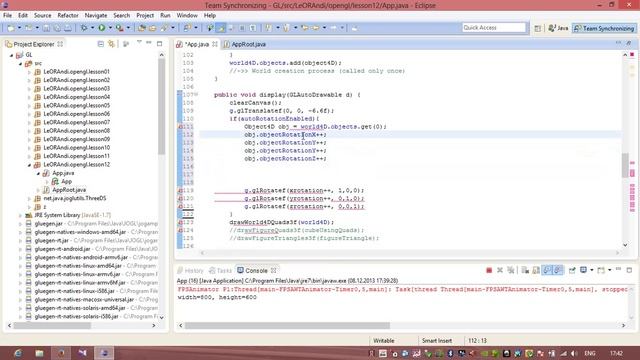Run the program with the green Run icon
The height and width of the screenshot is (360, 640).
pos(102,28)
